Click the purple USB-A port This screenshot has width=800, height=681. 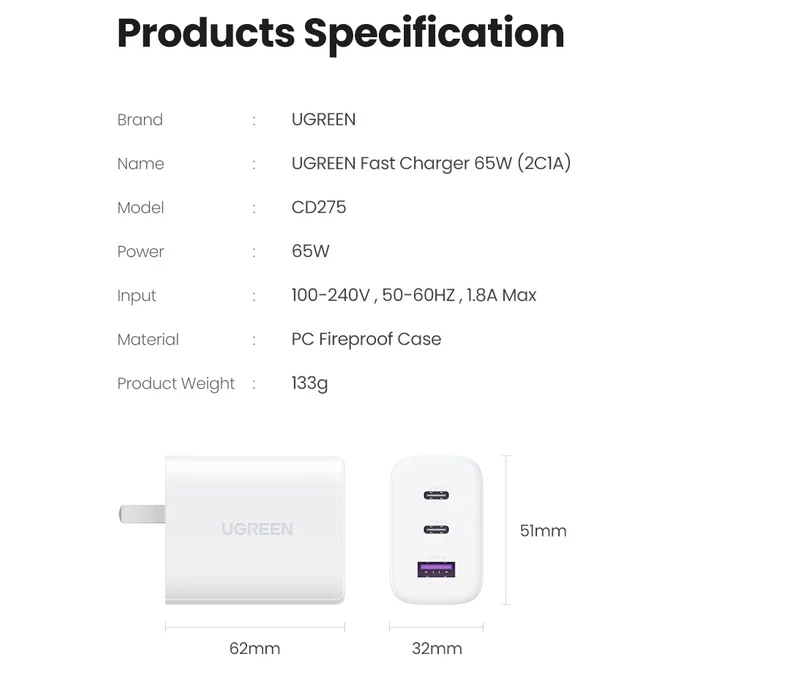pyautogui.click(x=436, y=569)
